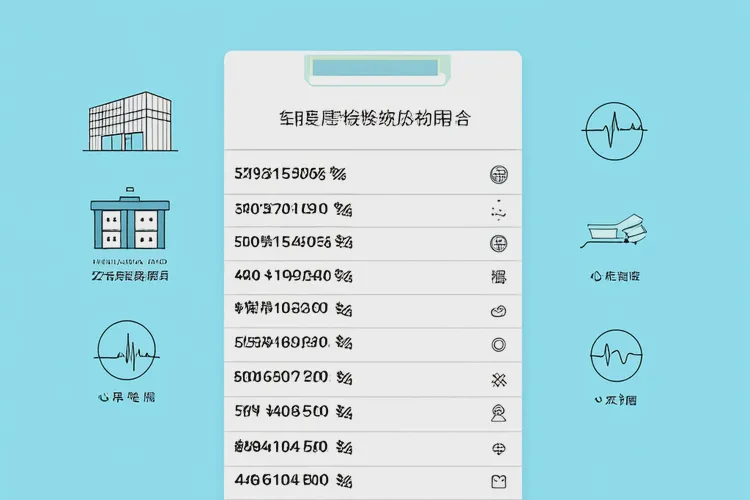Click the globe icon in the third list row

(x=497, y=243)
